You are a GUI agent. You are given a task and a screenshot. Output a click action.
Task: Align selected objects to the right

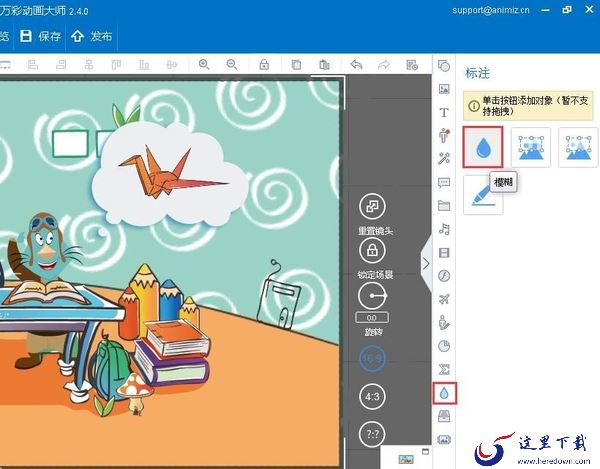(x=61, y=65)
